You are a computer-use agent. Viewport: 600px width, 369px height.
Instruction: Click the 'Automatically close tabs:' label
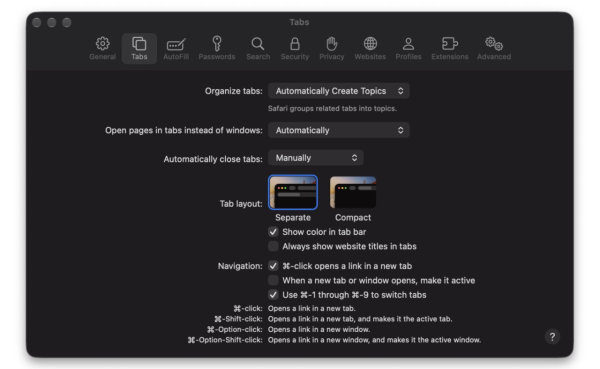(x=213, y=159)
